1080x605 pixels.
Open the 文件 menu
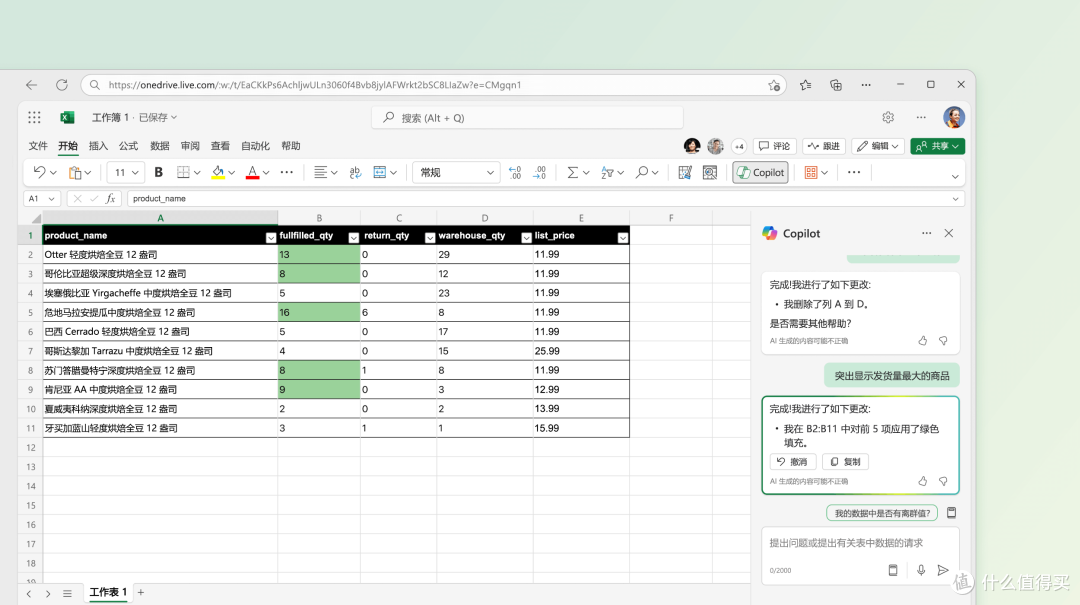pos(38,146)
